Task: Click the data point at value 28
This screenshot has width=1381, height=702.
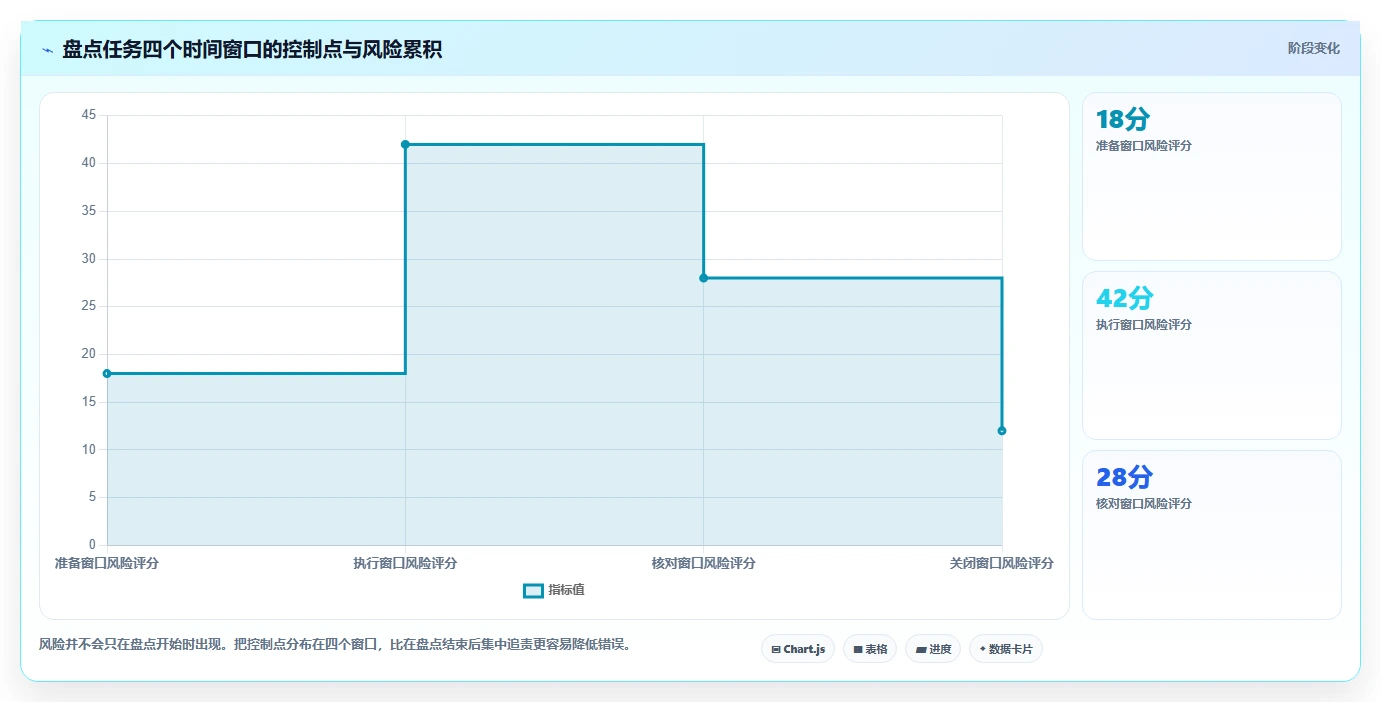Action: click(x=703, y=278)
